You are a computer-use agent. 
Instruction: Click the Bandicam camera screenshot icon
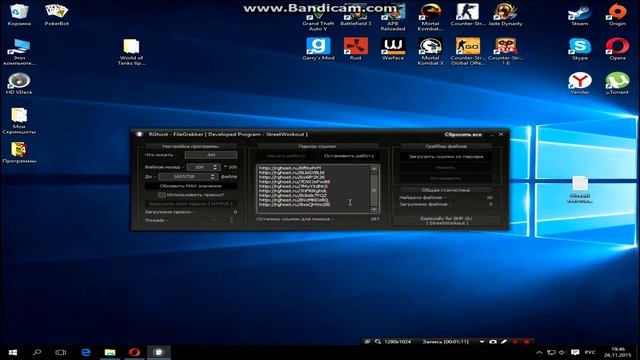click(493, 341)
